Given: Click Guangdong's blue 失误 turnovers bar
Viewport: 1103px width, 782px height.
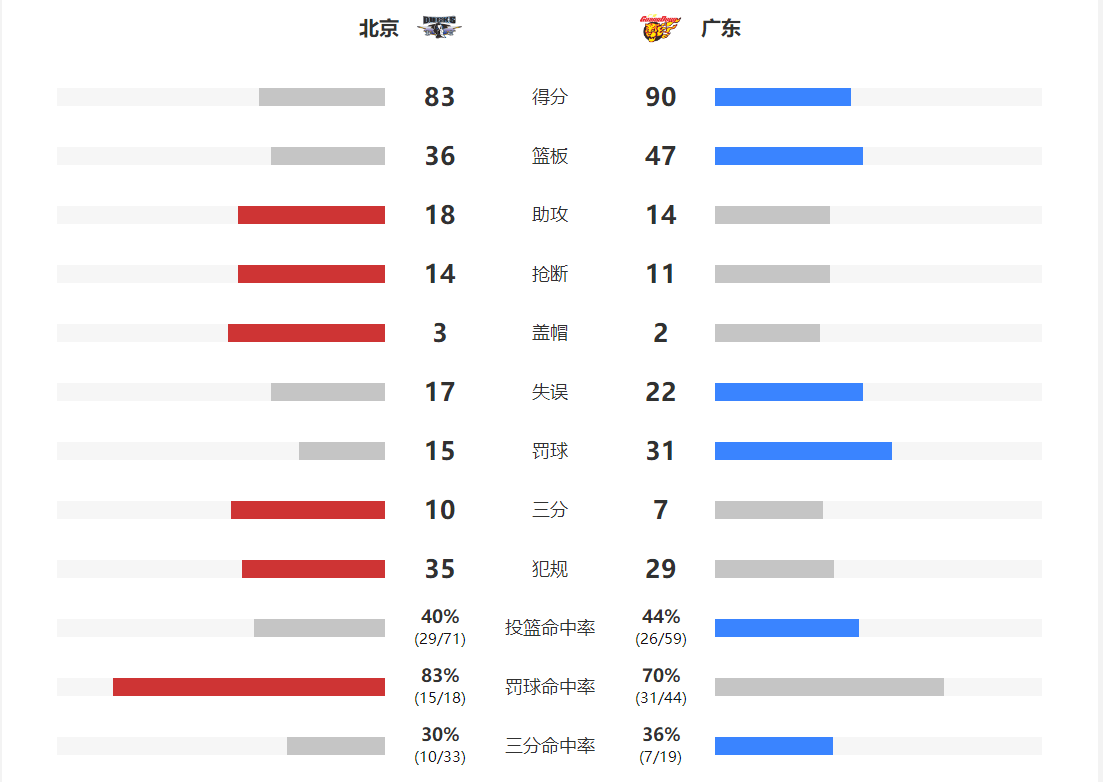Looking at the screenshot, I should coord(789,392).
